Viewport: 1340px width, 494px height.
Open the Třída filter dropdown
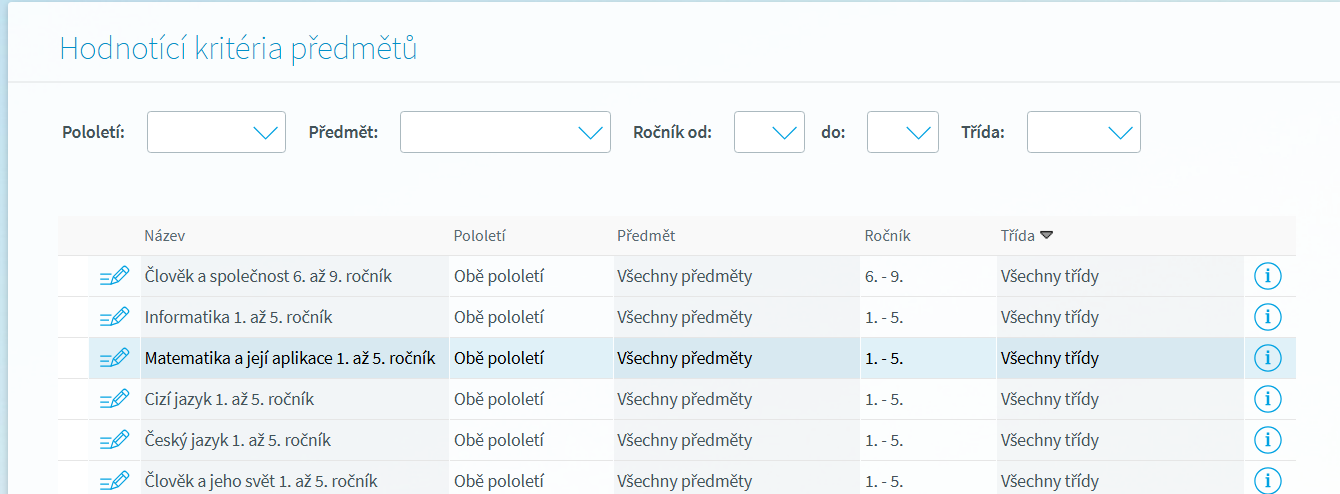coord(1083,132)
